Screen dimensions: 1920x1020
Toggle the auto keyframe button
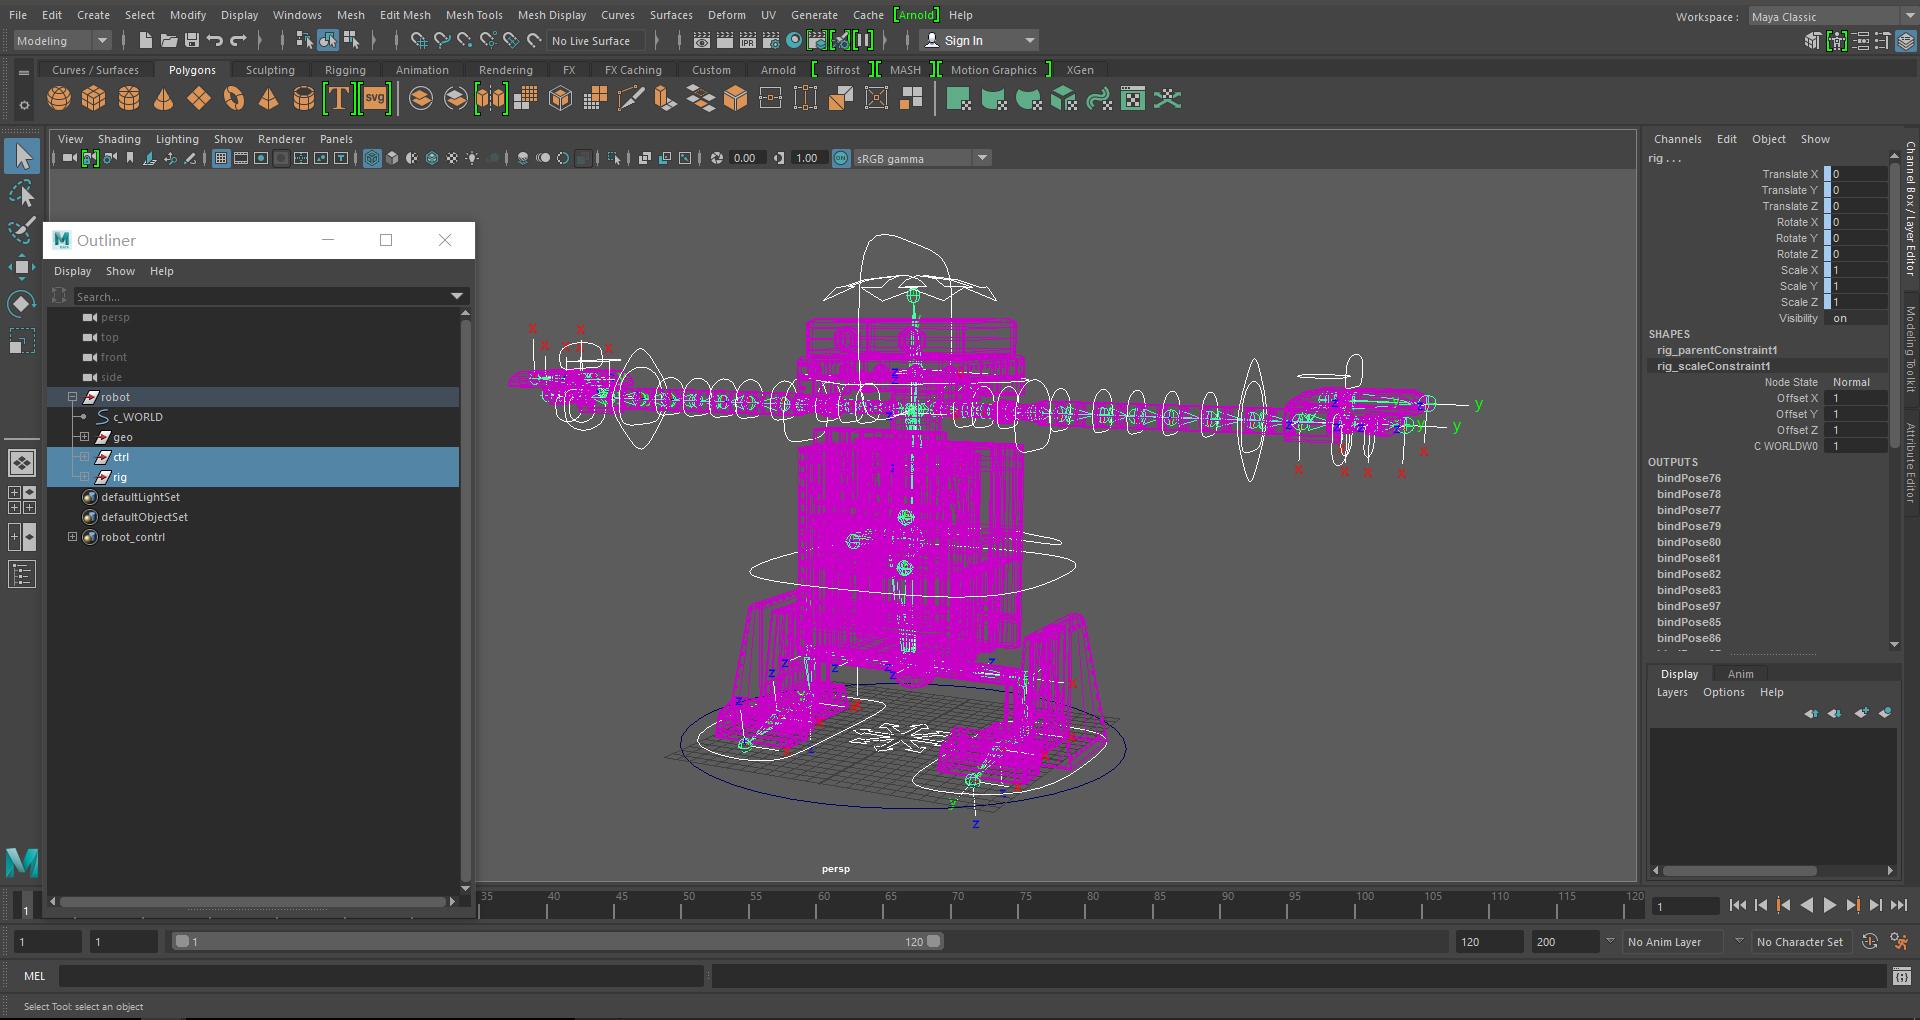[1869, 942]
